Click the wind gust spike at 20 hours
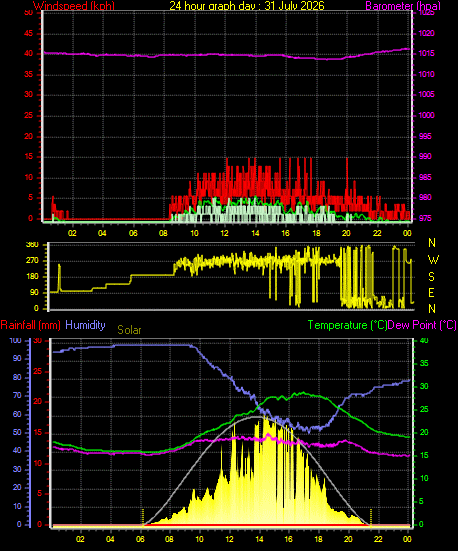The height and width of the screenshot is (551, 458). (347, 176)
